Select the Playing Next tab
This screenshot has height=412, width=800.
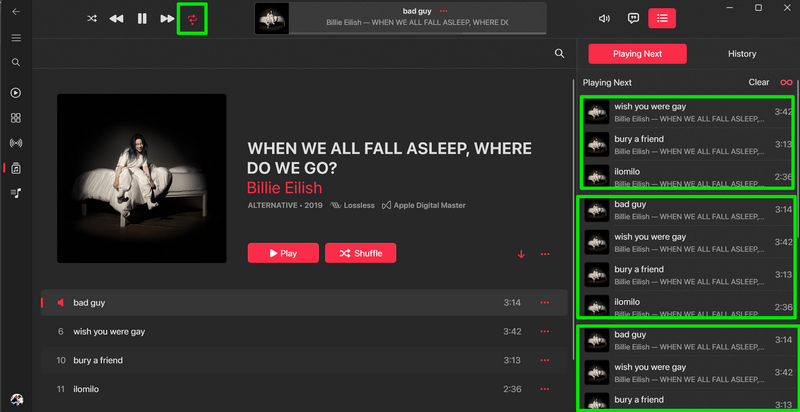click(x=637, y=54)
